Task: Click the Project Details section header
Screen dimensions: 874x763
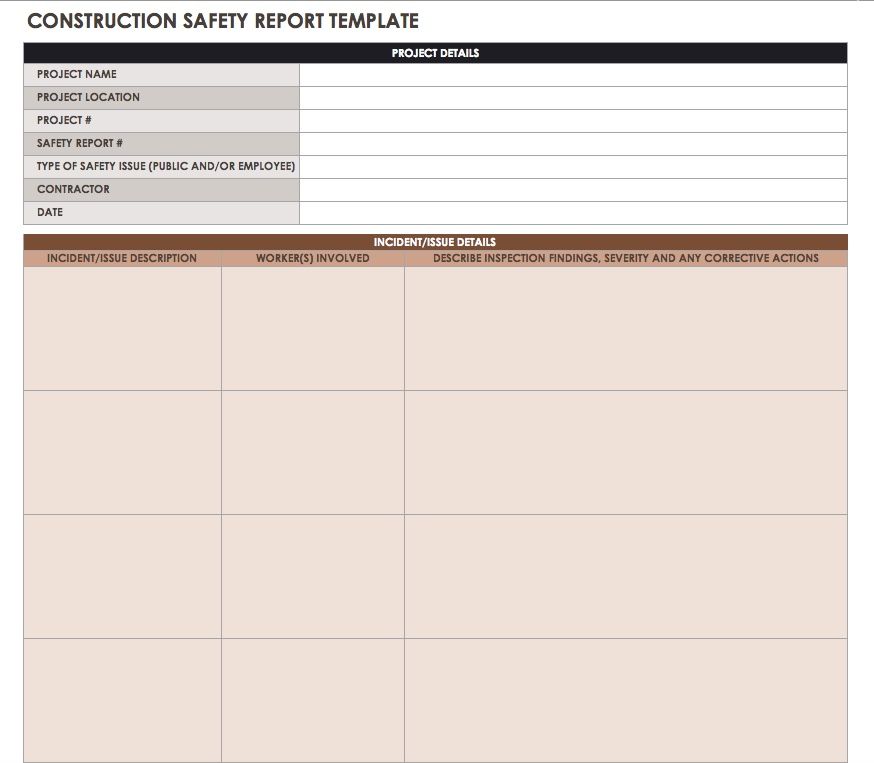Action: 435,53
